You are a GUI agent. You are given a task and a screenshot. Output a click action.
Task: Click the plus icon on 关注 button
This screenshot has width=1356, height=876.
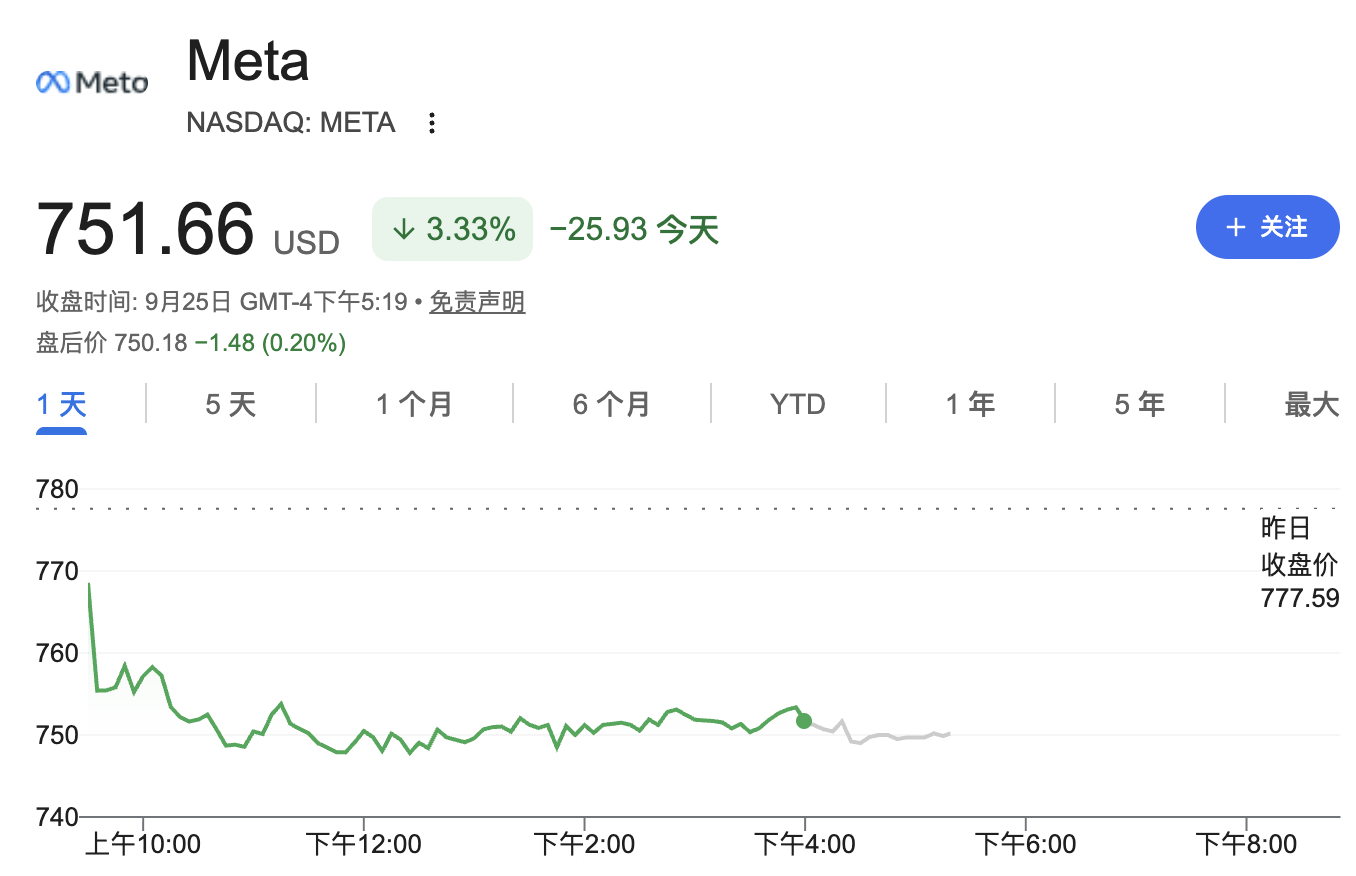[1235, 228]
